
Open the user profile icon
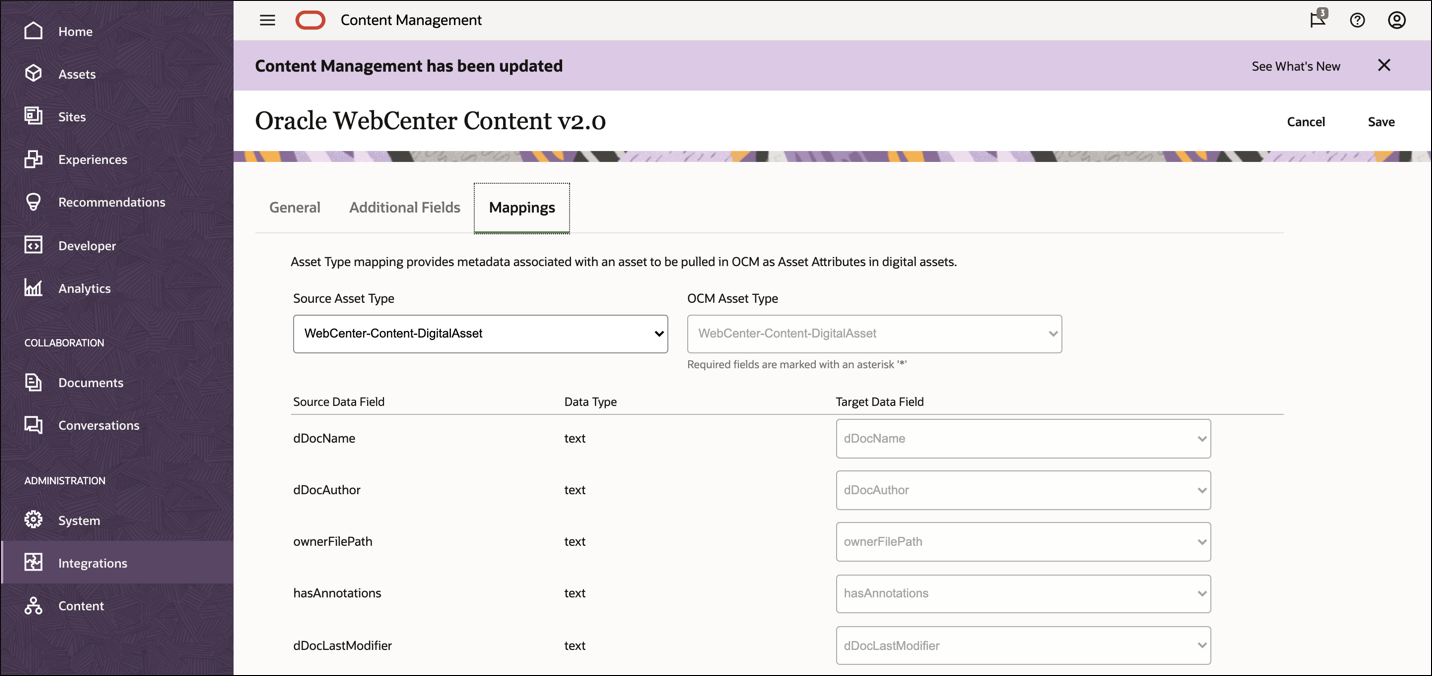click(x=1397, y=20)
